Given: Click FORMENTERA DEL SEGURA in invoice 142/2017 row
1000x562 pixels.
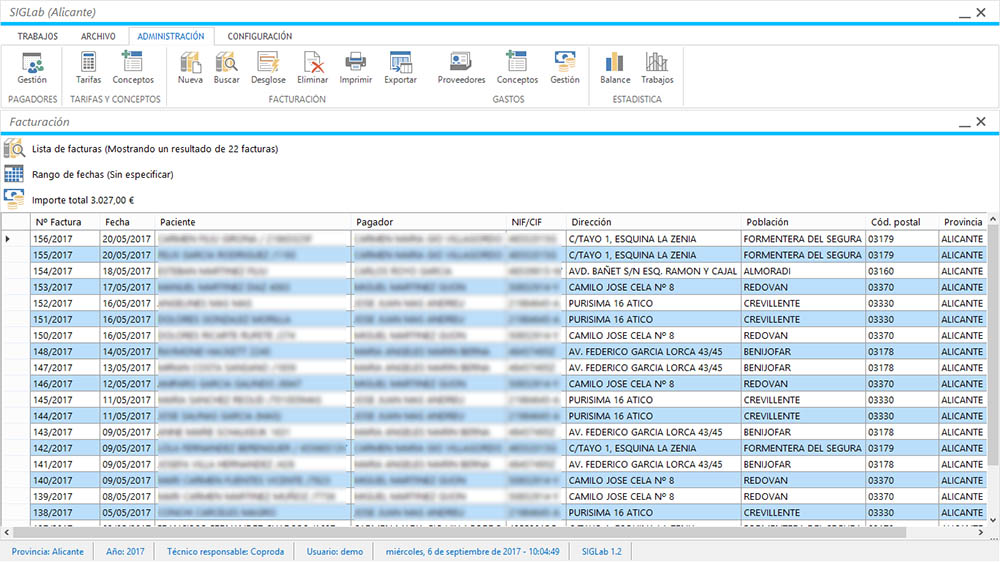Looking at the screenshot, I should (x=802, y=448).
